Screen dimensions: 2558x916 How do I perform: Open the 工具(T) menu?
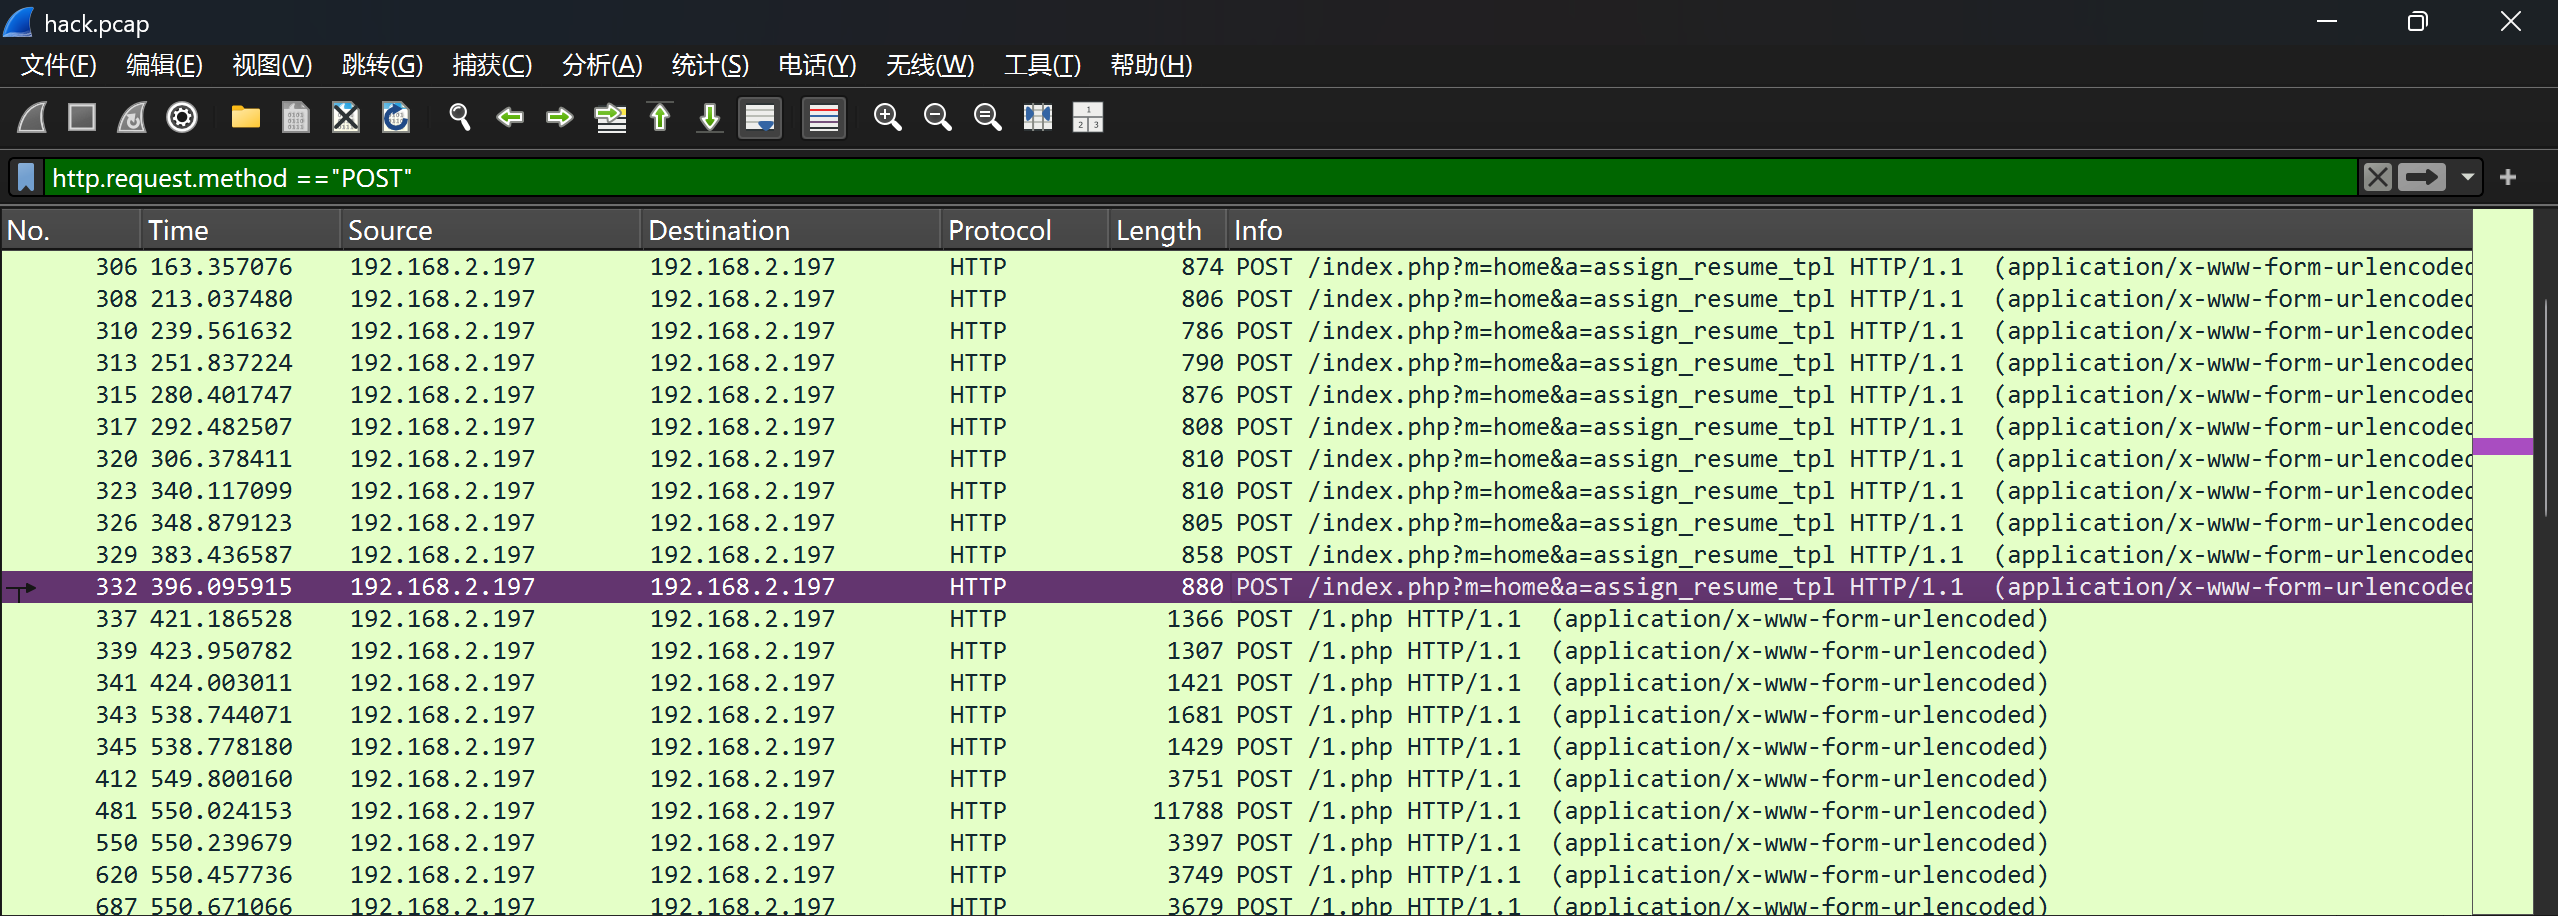[1042, 65]
